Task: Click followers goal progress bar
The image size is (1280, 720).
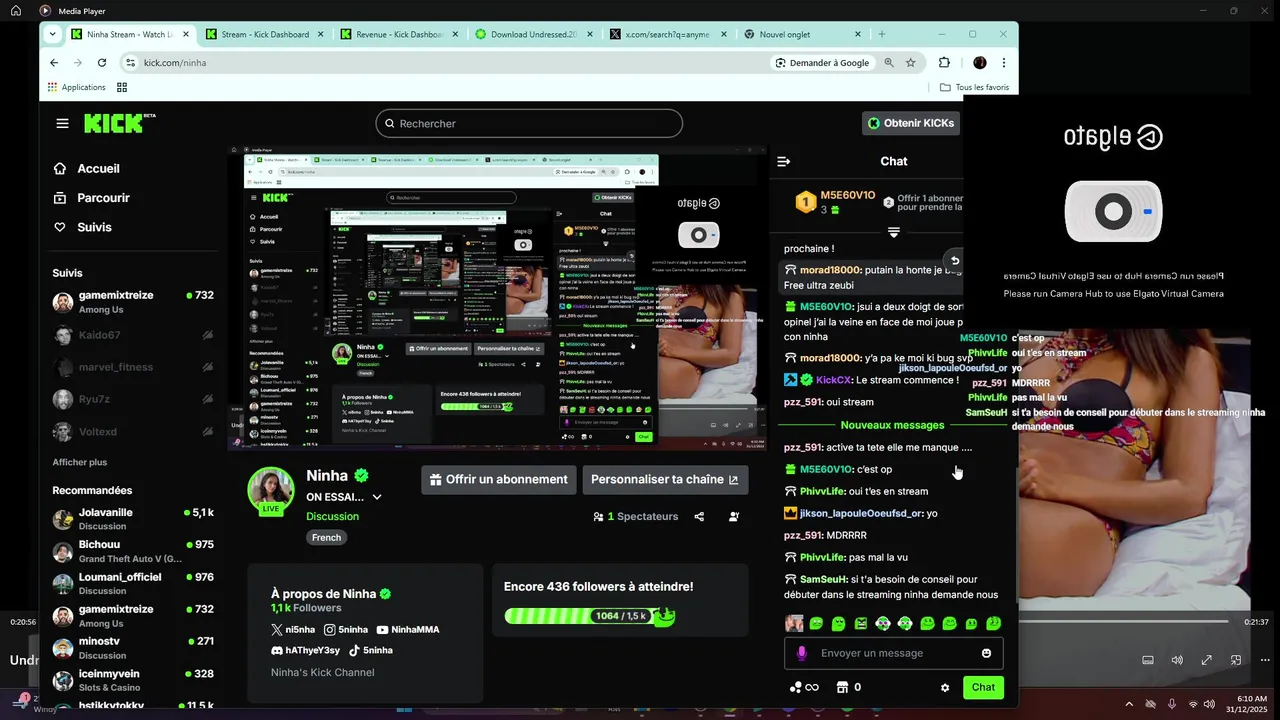Action: pyautogui.click(x=590, y=616)
